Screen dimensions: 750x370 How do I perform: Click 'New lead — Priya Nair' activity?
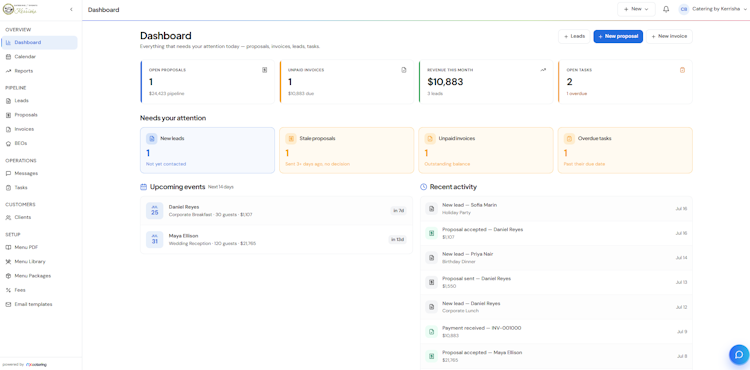(x=556, y=258)
